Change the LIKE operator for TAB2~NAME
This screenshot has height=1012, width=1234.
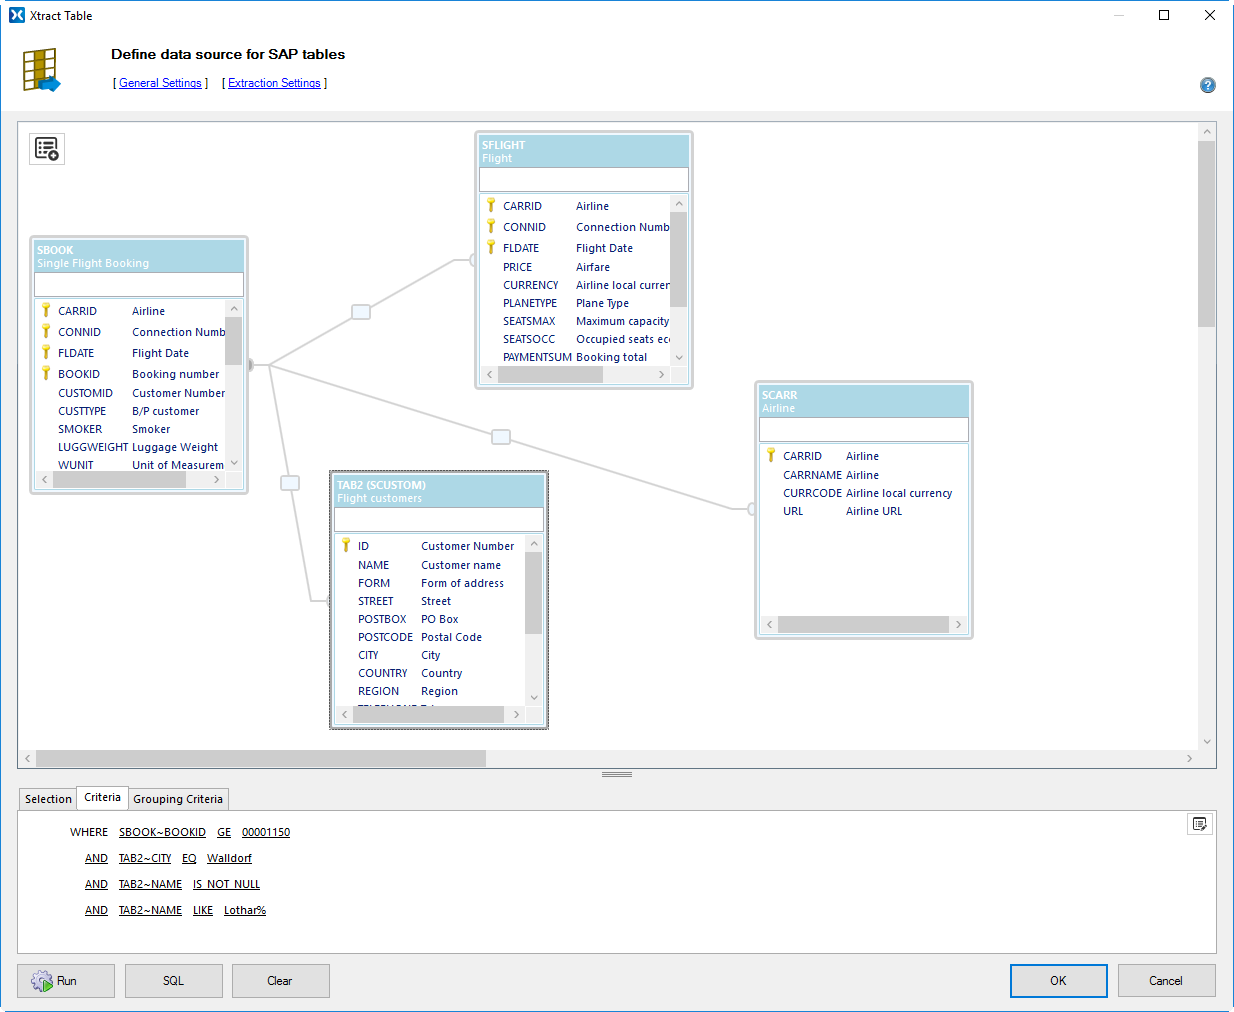click(x=203, y=910)
